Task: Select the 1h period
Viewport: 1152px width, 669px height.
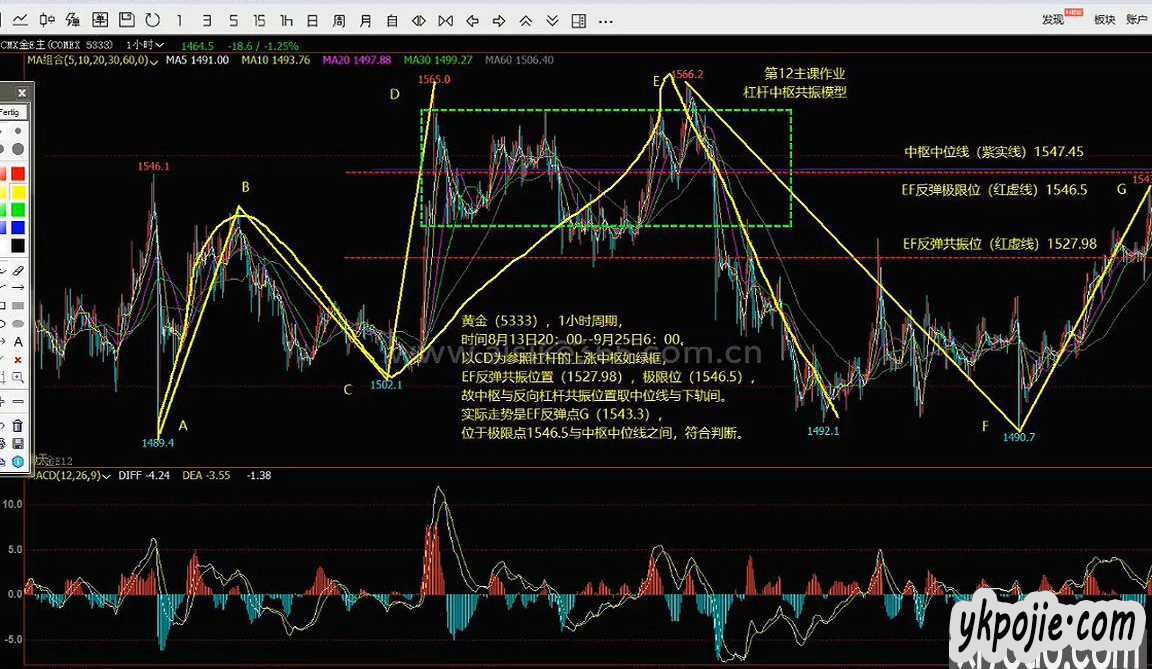Action: click(x=287, y=21)
